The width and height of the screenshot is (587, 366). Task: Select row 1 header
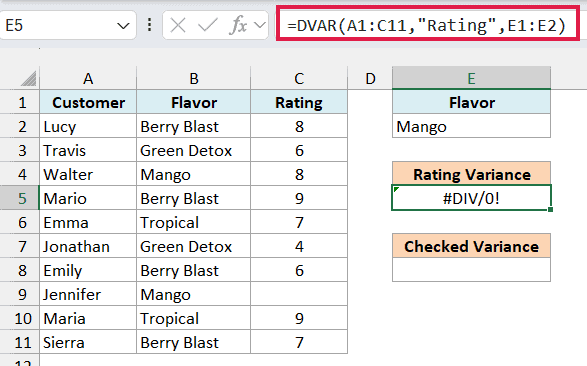coord(19,103)
